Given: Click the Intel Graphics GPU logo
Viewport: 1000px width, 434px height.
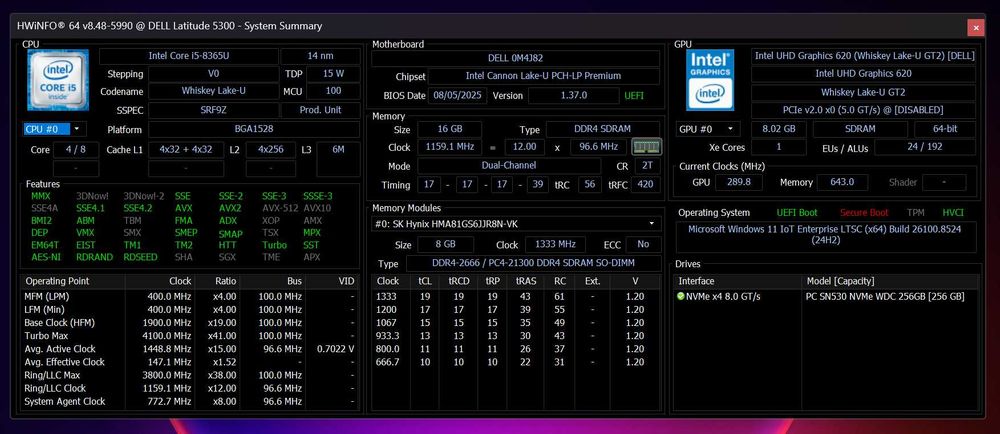Looking at the screenshot, I should coord(710,80).
